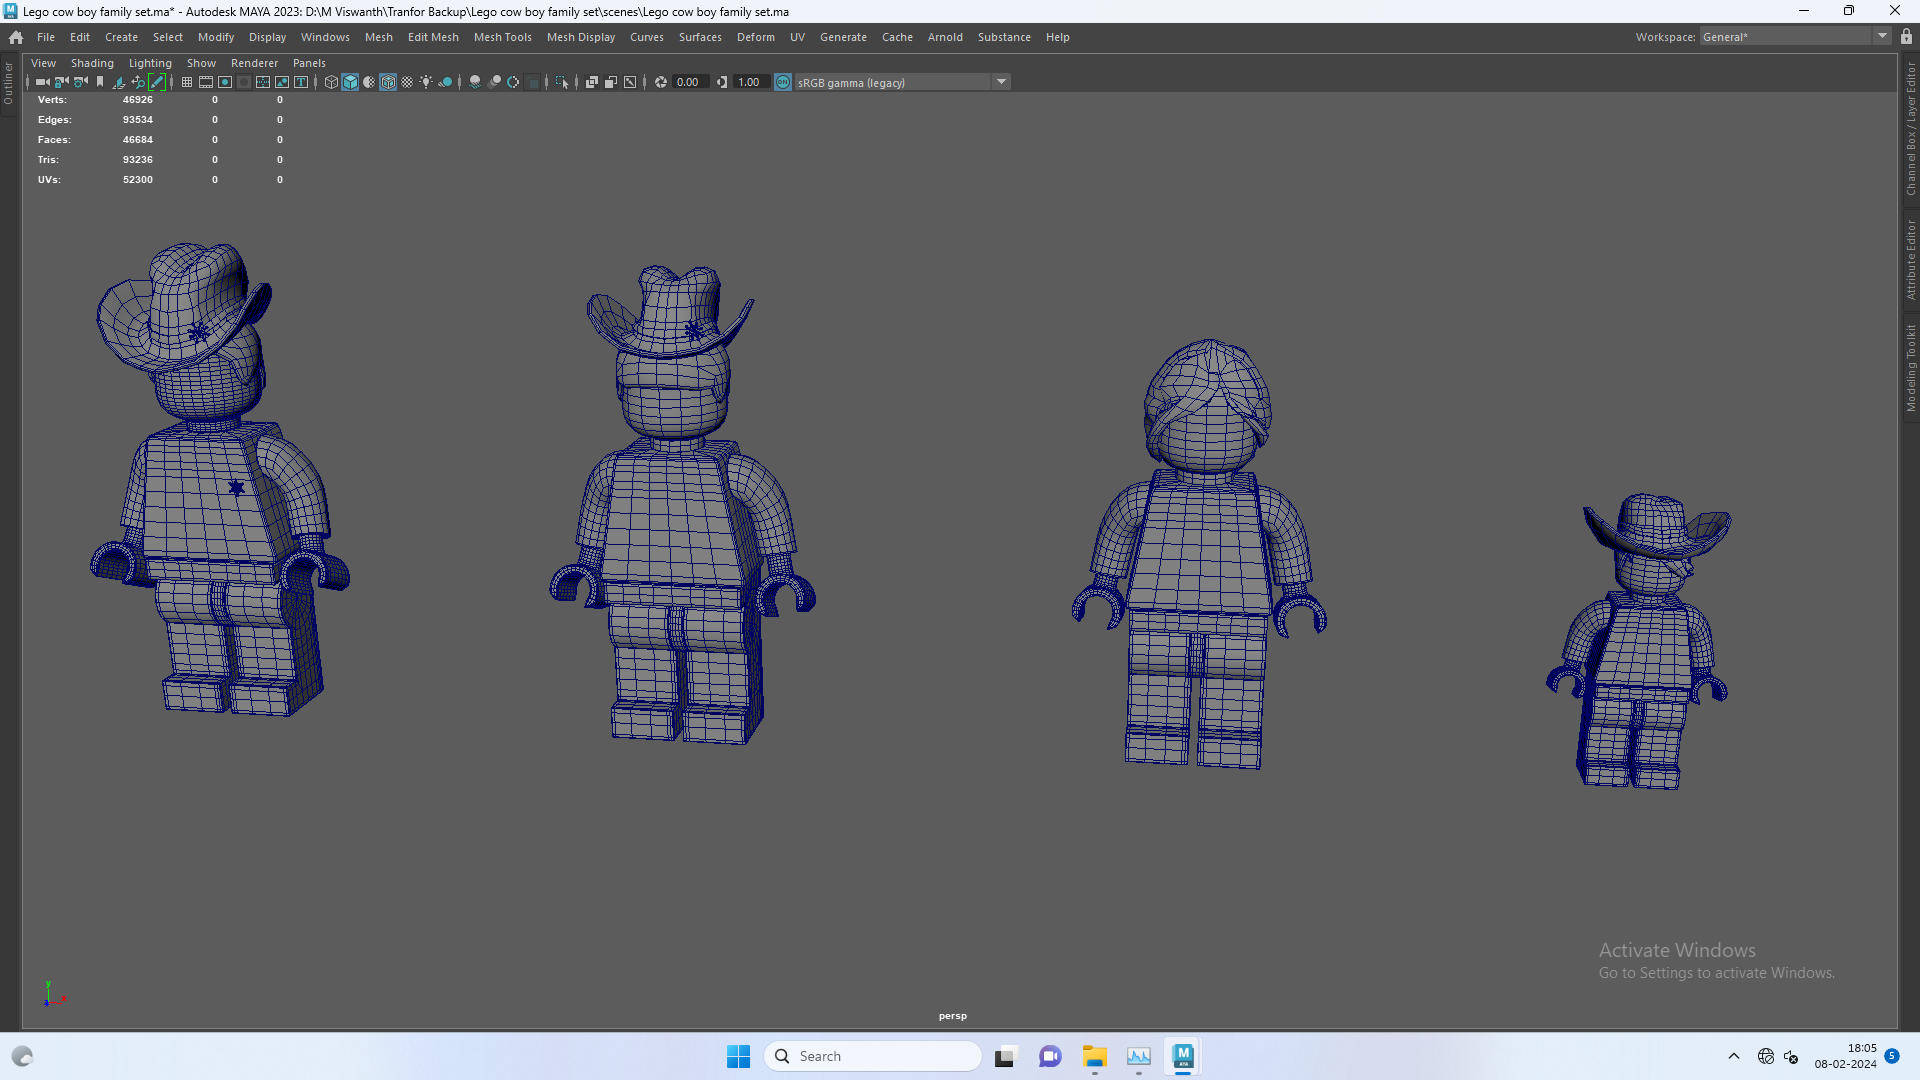Open the panel Show menu

pyautogui.click(x=201, y=63)
